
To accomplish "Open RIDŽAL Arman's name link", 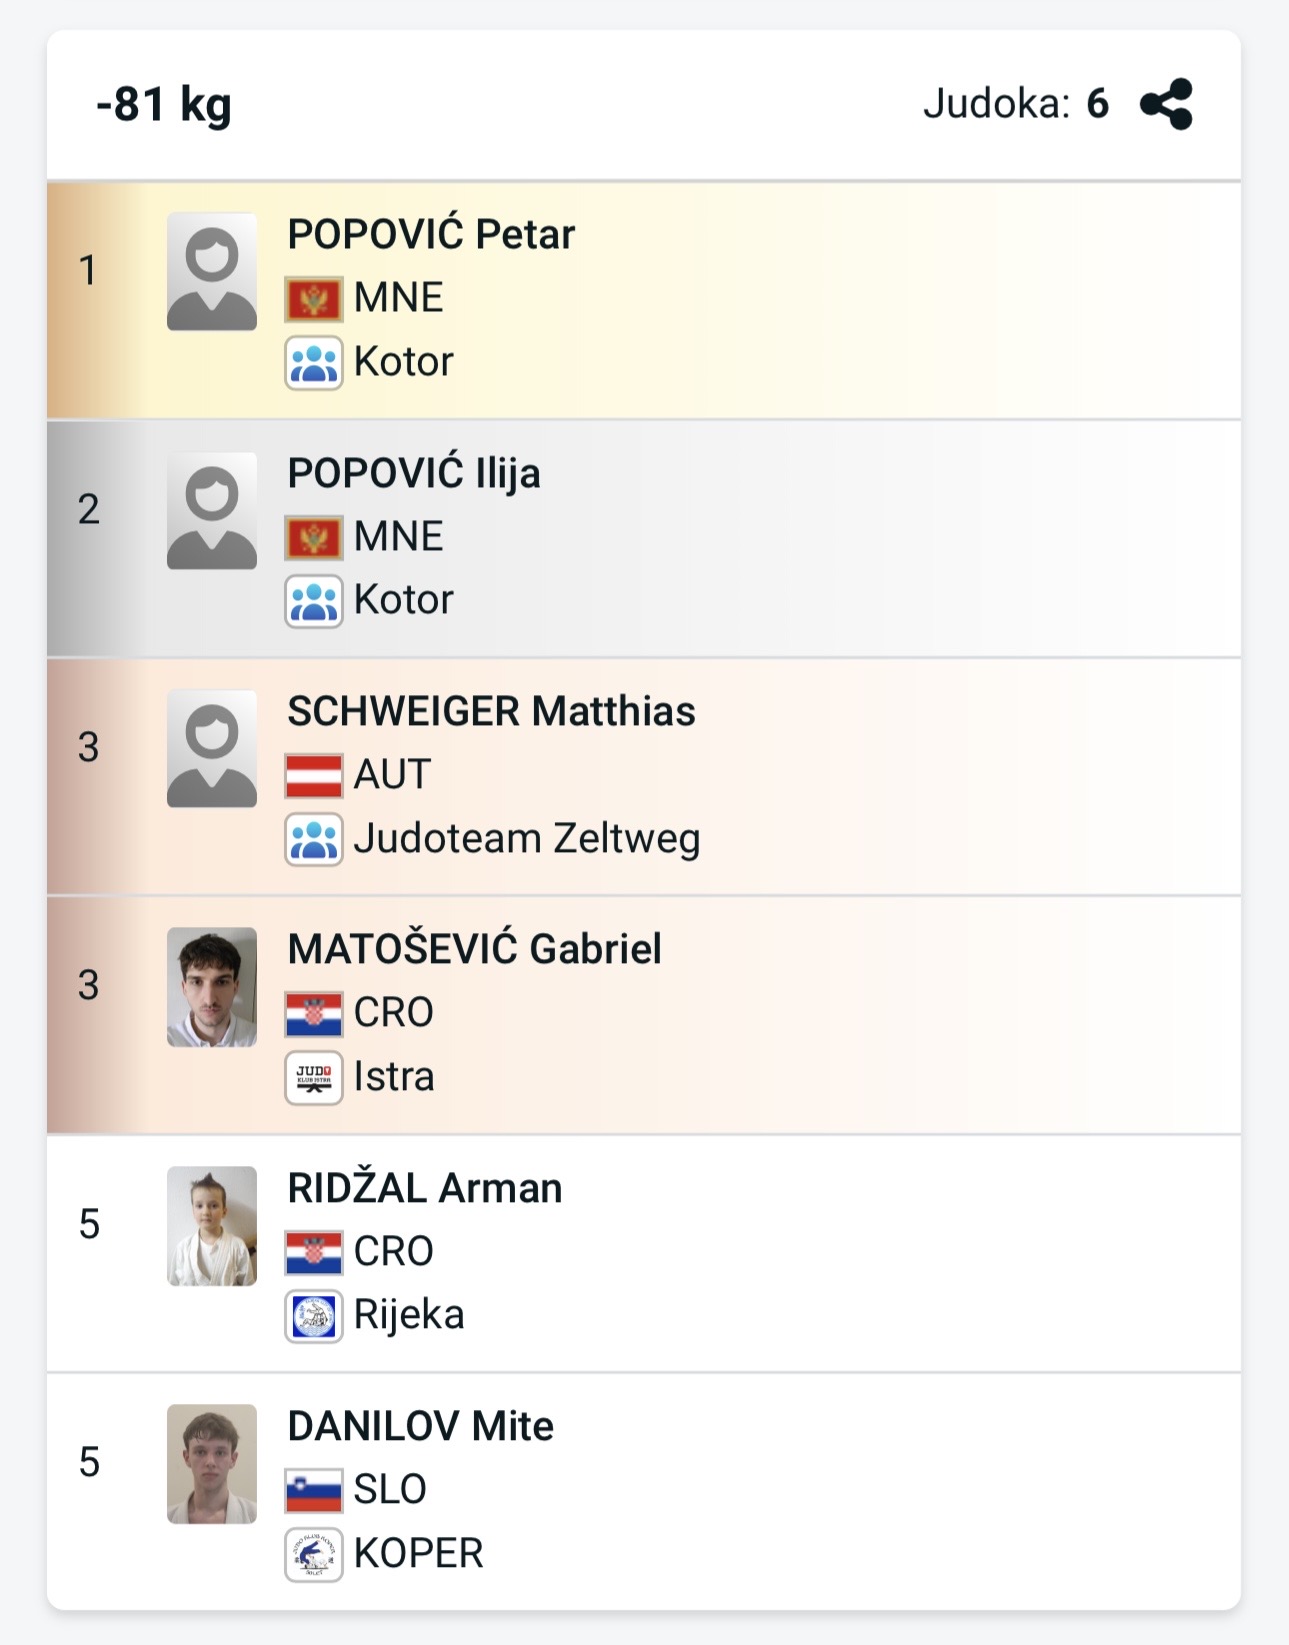I will coord(424,1188).
